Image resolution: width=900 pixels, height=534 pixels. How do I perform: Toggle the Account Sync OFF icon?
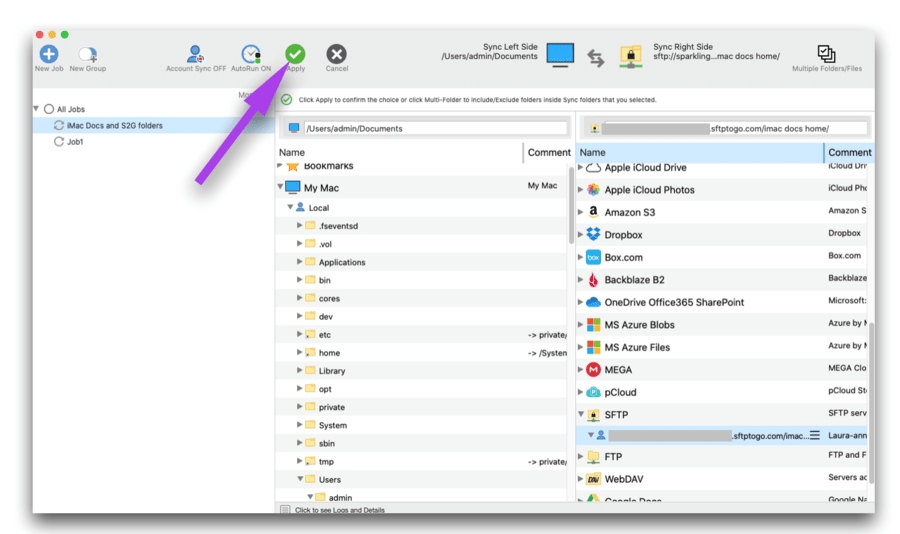[x=195, y=54]
